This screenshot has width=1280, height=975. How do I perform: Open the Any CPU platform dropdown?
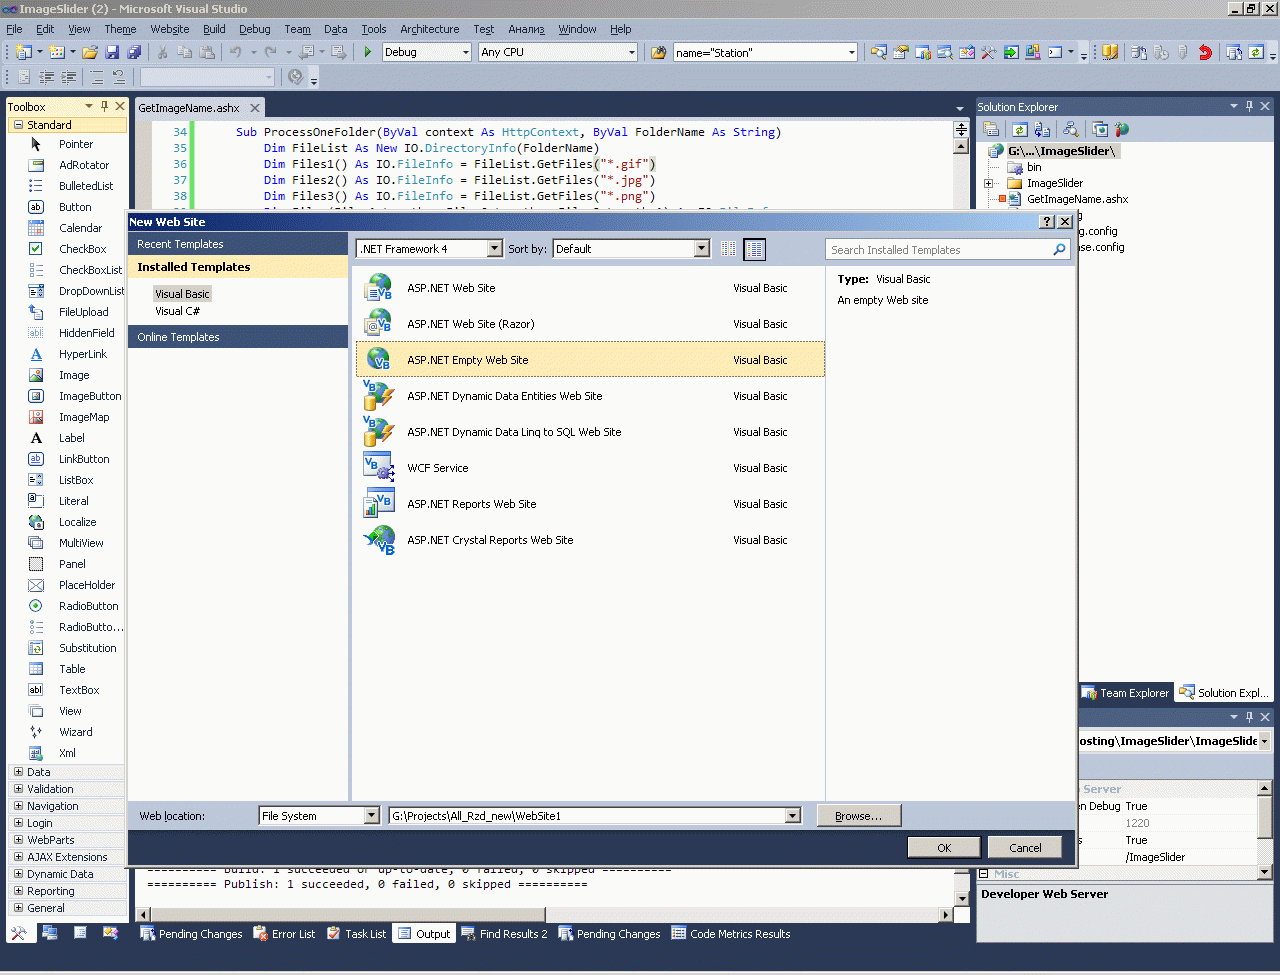[x=631, y=52]
